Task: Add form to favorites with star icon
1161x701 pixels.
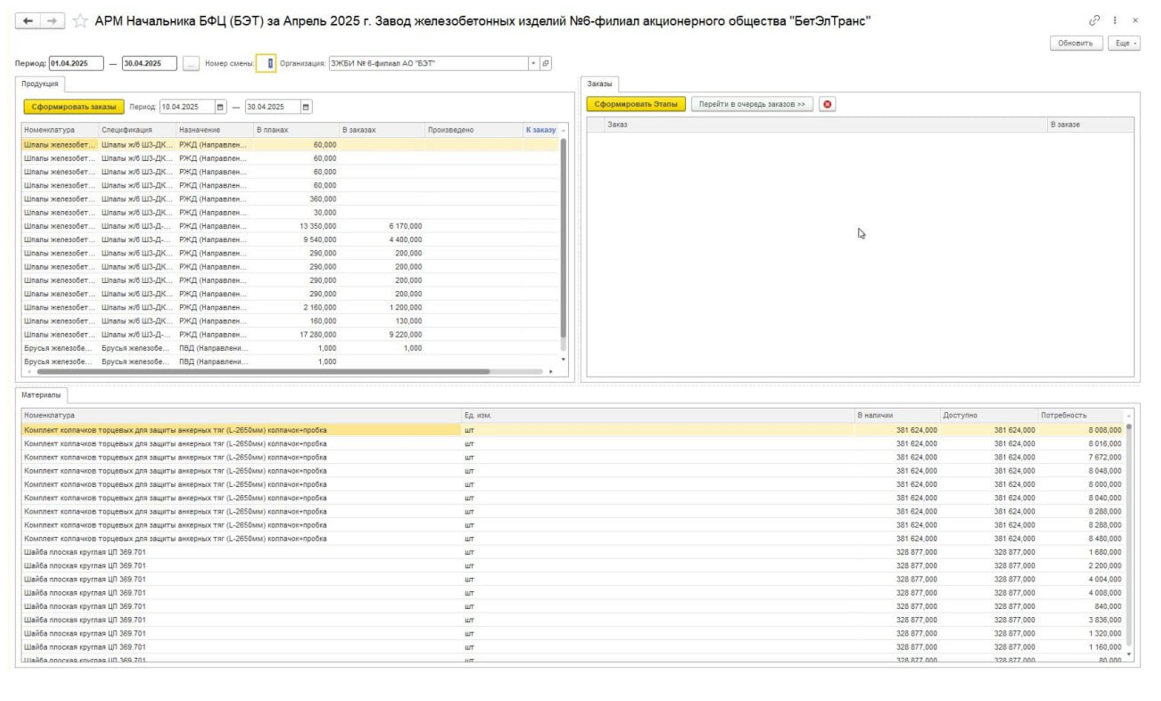Action: click(x=80, y=21)
